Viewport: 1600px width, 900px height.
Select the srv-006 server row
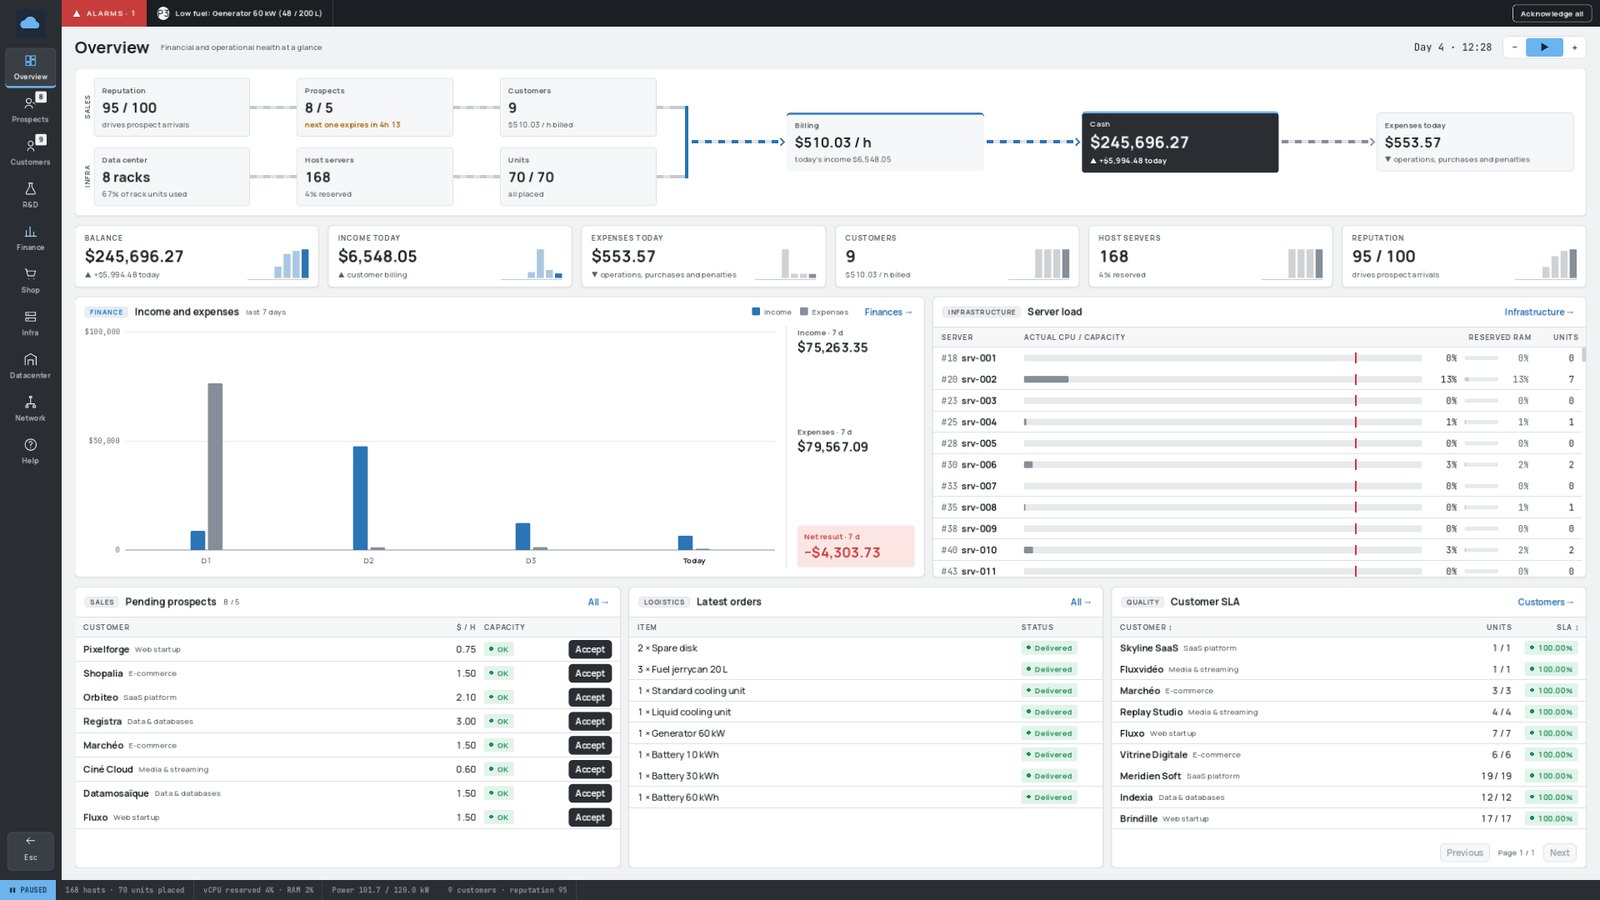coord(1259,465)
